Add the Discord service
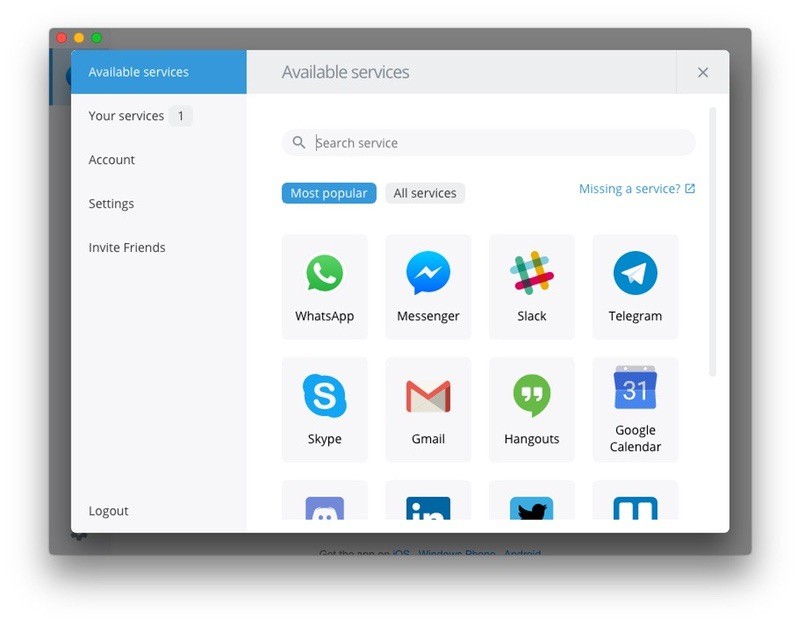This screenshot has width=800, height=625. click(x=324, y=501)
